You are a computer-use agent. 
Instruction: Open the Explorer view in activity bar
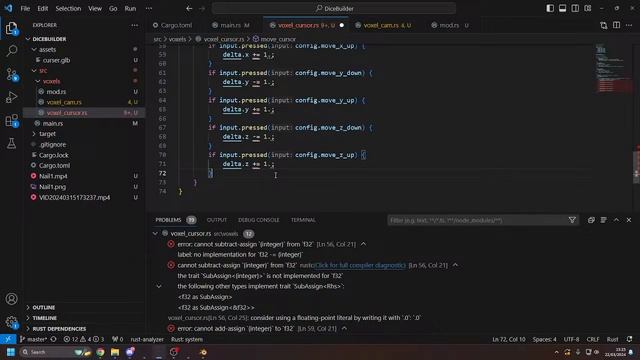pos(11,28)
